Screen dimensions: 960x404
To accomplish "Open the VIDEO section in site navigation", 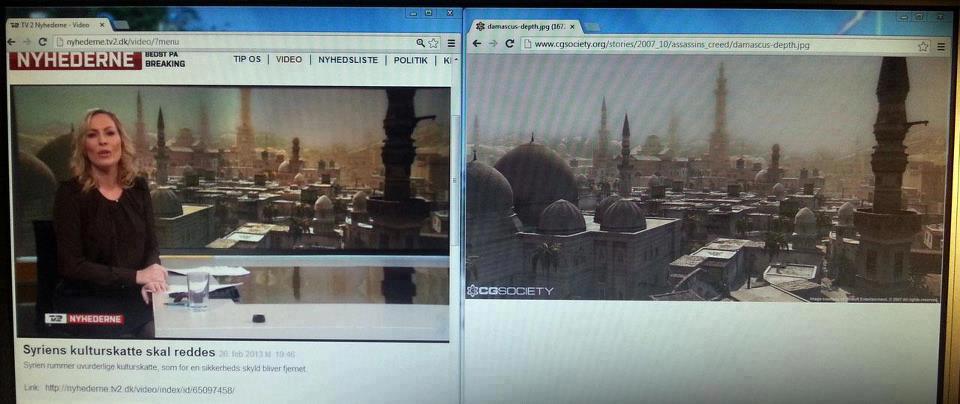I will tap(289, 60).
